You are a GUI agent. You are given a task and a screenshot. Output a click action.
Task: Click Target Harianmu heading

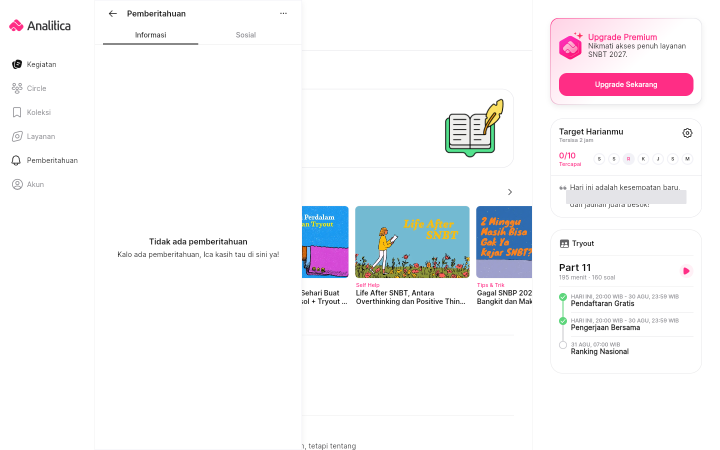[591, 132]
